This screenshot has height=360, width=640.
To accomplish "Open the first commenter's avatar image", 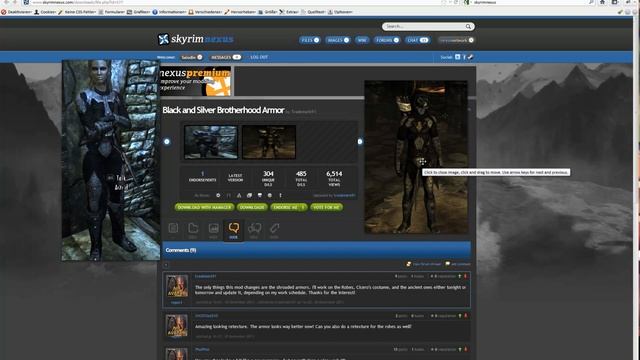I will click(x=177, y=287).
